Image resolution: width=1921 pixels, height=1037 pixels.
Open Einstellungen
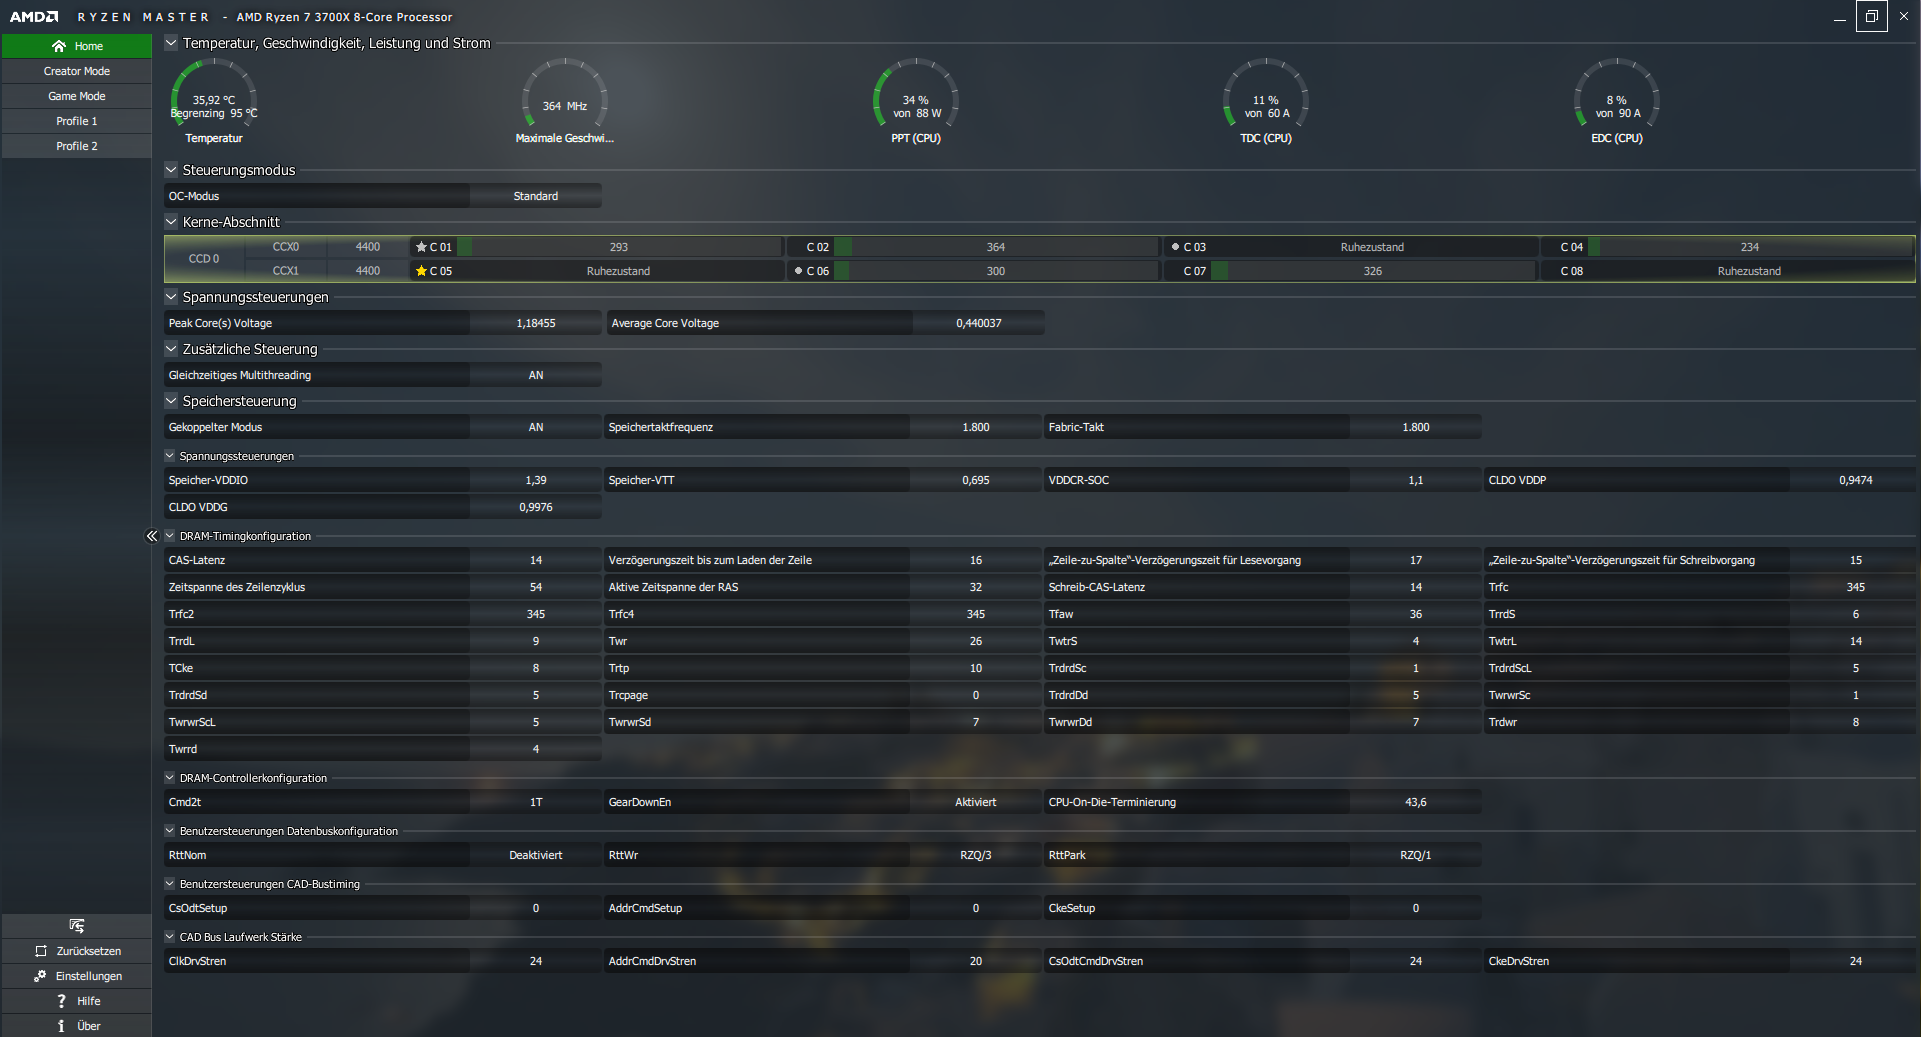click(77, 976)
